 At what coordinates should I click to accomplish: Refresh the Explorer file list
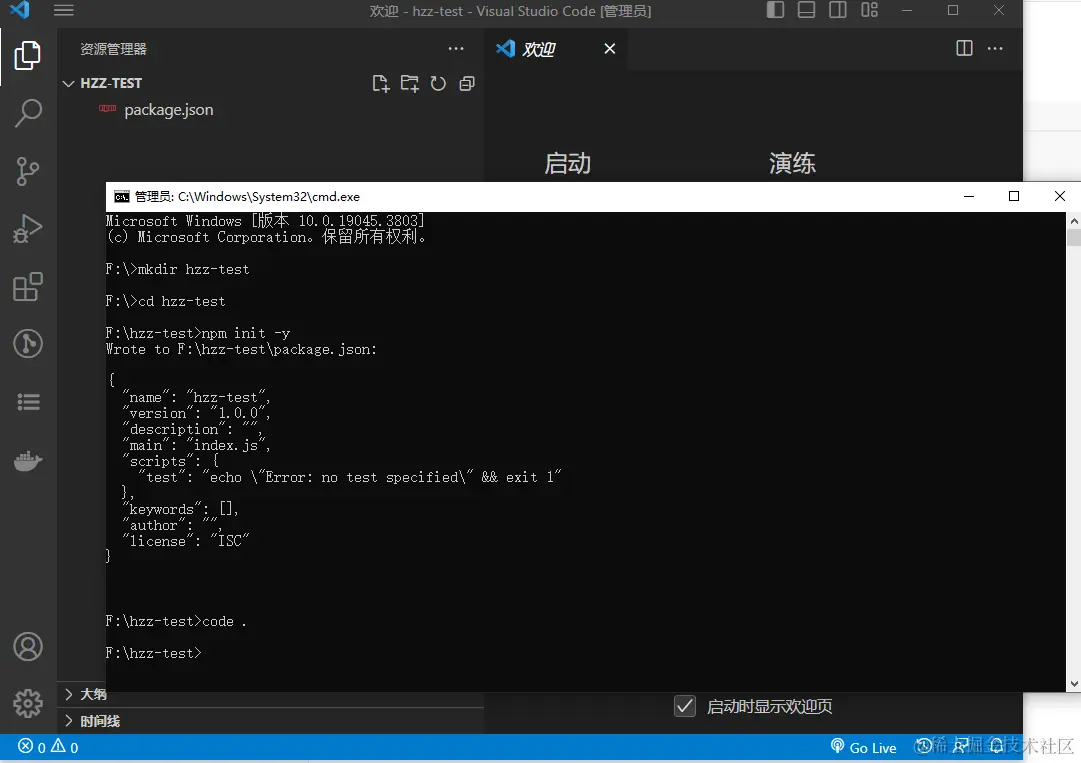coord(438,83)
